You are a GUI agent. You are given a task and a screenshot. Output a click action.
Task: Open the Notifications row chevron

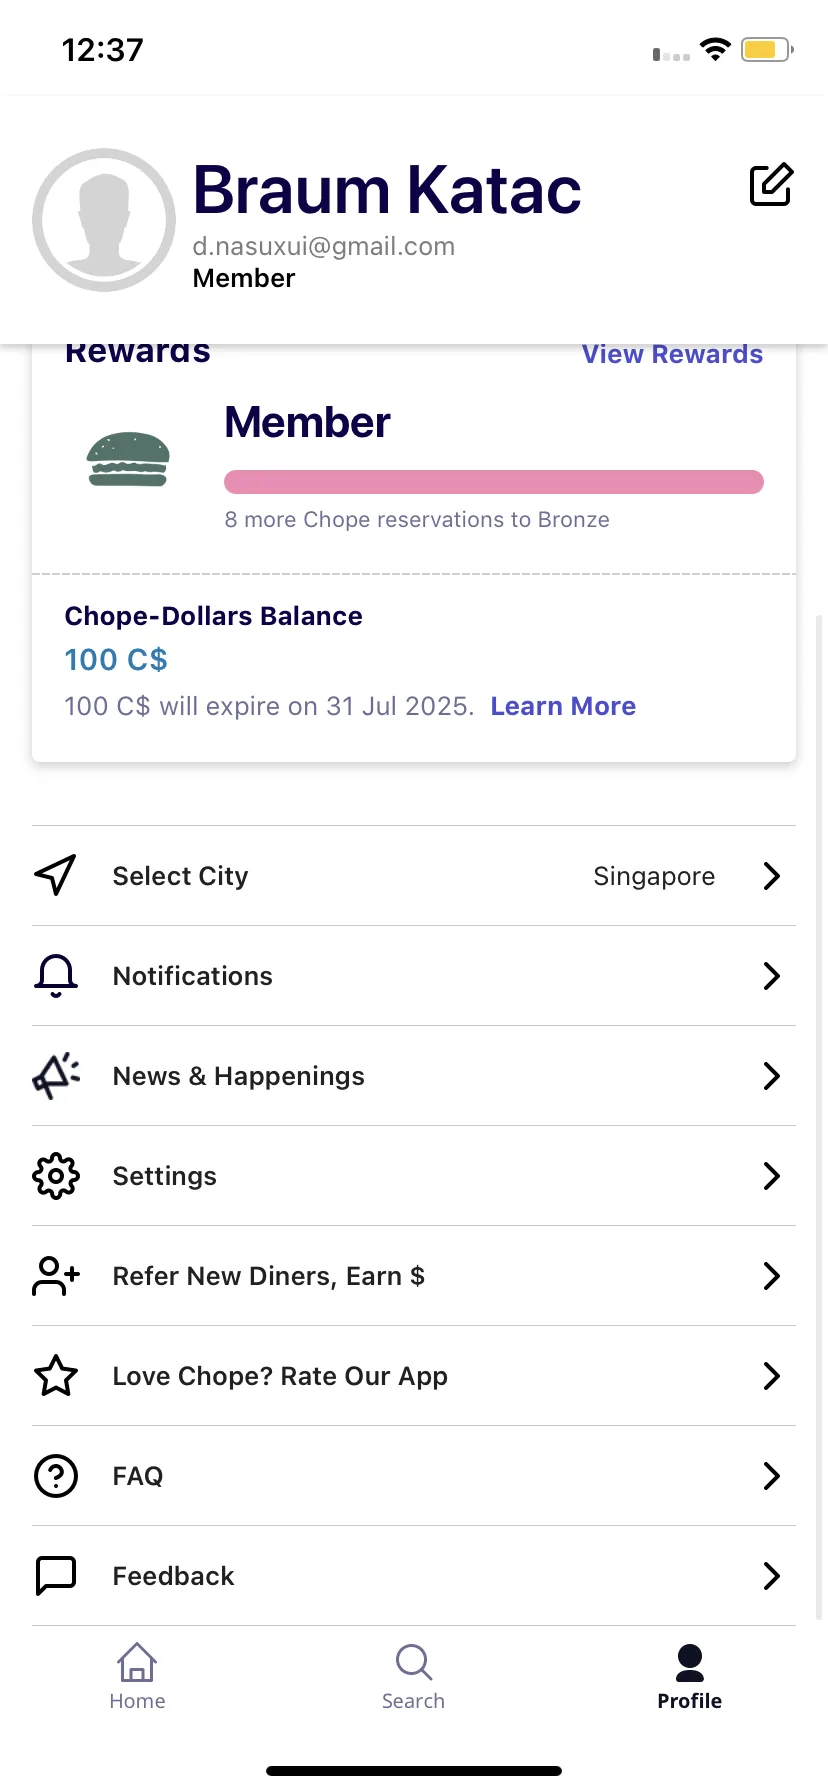coord(771,976)
